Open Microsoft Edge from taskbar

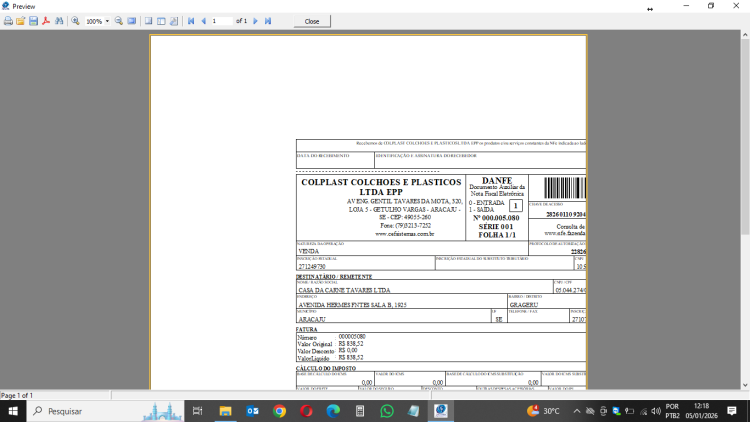click(x=333, y=411)
